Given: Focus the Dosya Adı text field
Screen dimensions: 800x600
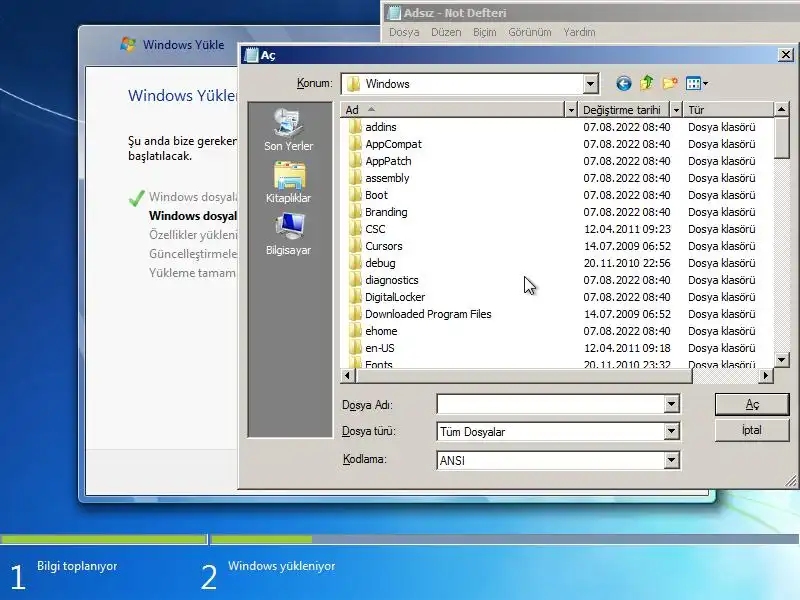Looking at the screenshot, I should tap(551, 405).
